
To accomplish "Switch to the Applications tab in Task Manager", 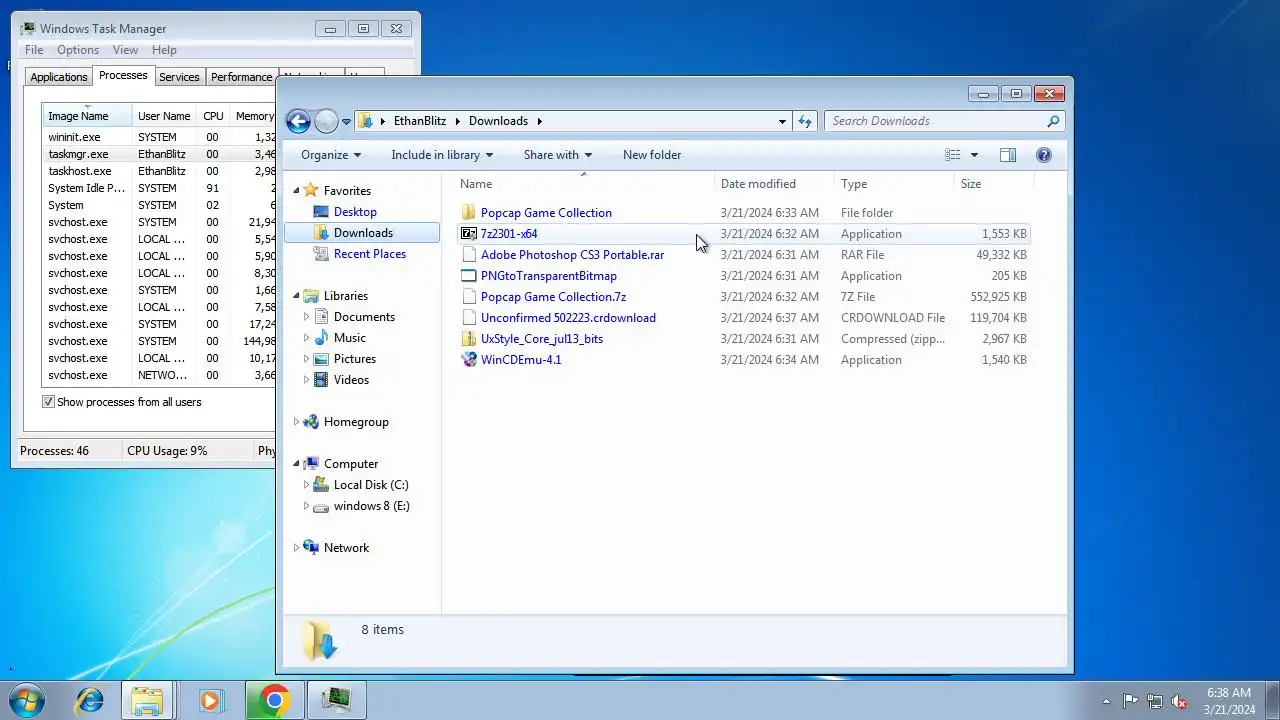I will (x=59, y=77).
